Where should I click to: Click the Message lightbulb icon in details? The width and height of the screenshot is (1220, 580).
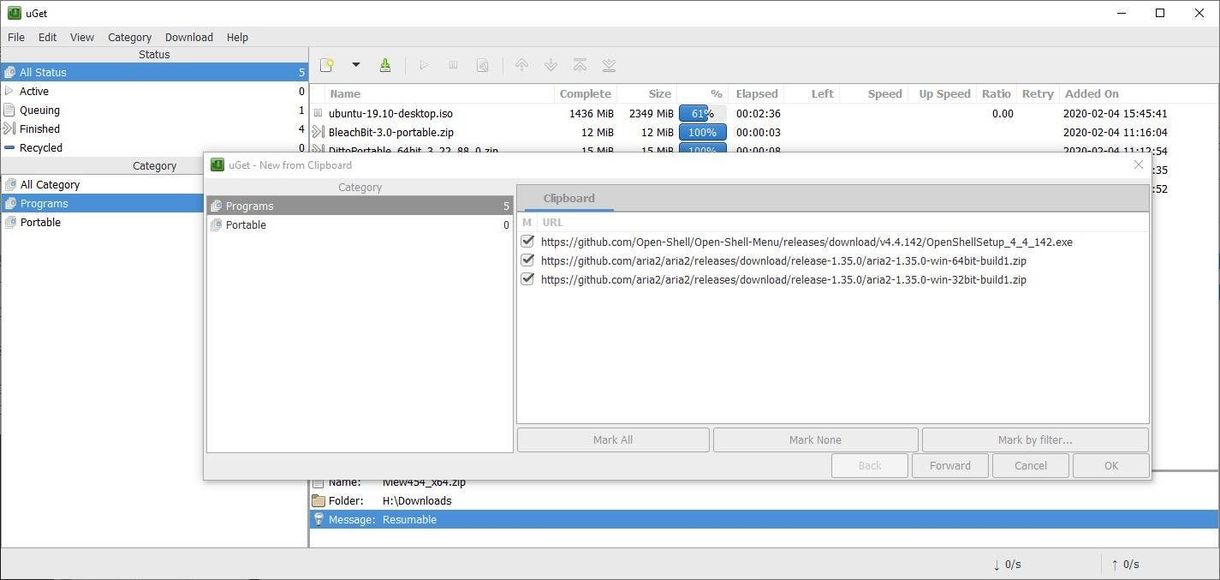pyautogui.click(x=318, y=520)
